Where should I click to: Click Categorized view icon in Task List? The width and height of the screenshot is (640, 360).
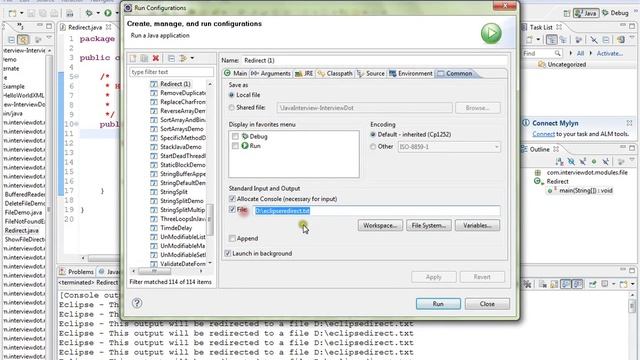(x=551, y=40)
